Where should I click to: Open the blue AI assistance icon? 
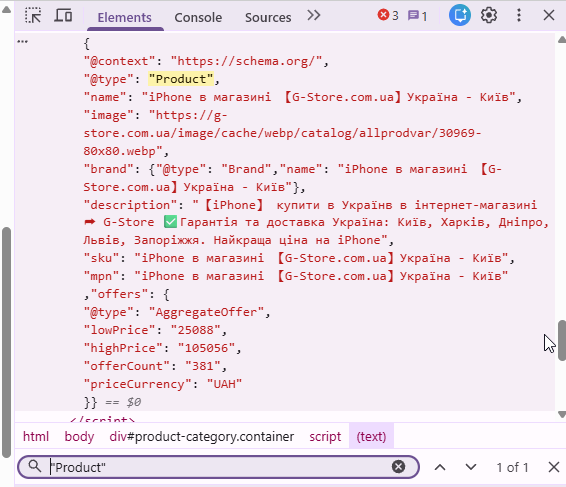460,16
